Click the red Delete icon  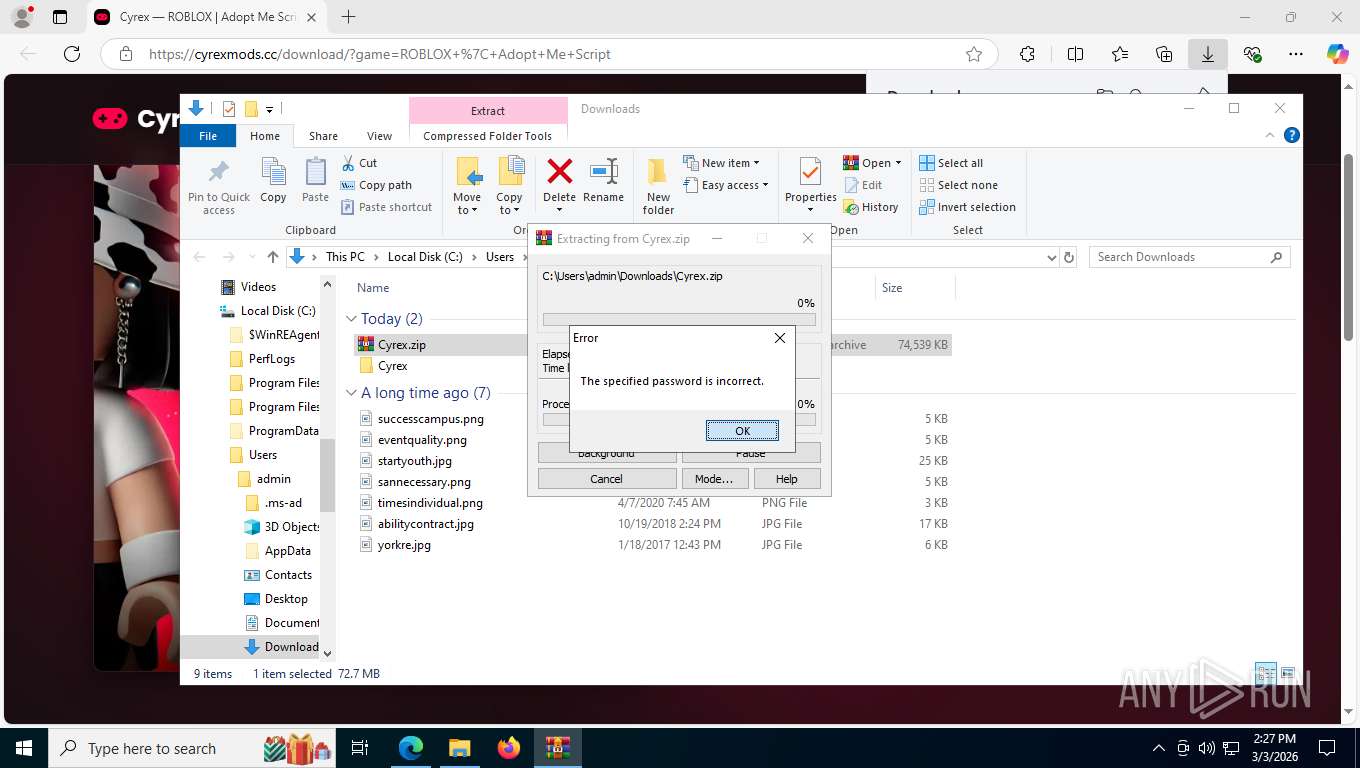[560, 171]
